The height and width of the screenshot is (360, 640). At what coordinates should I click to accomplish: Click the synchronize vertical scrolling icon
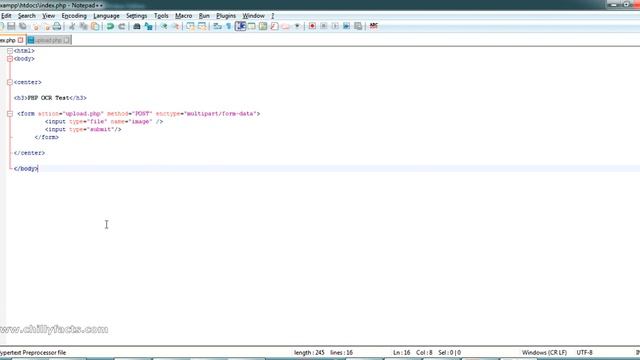click(191, 26)
